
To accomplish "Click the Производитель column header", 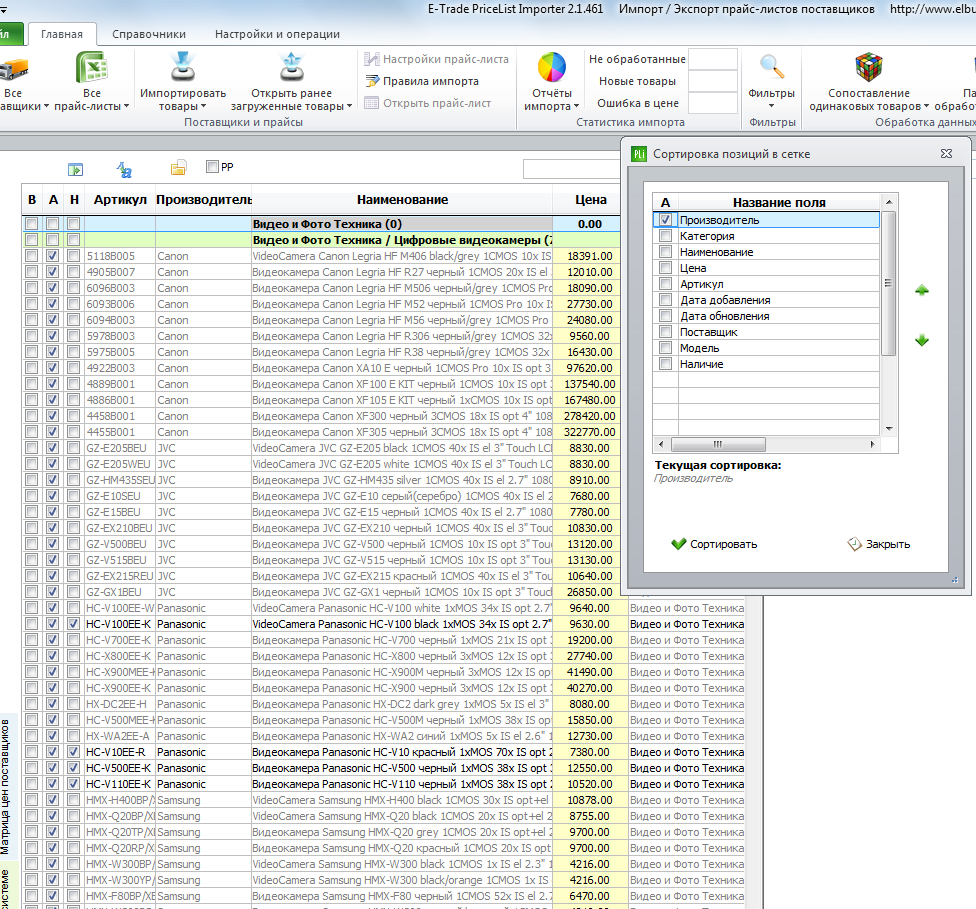I will [x=204, y=200].
